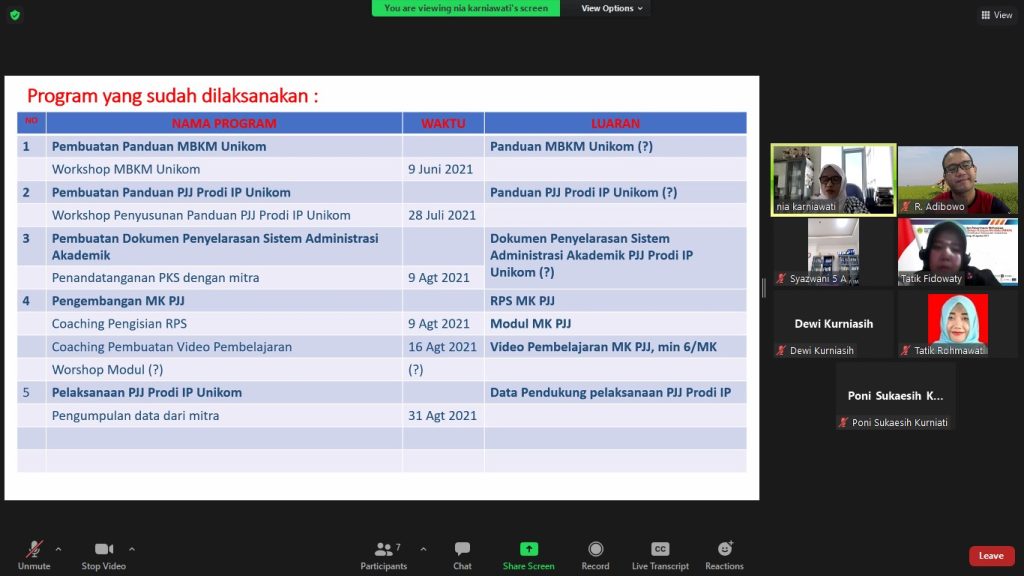Click the LUARAN column header
This screenshot has width=1024, height=576.
tap(615, 123)
